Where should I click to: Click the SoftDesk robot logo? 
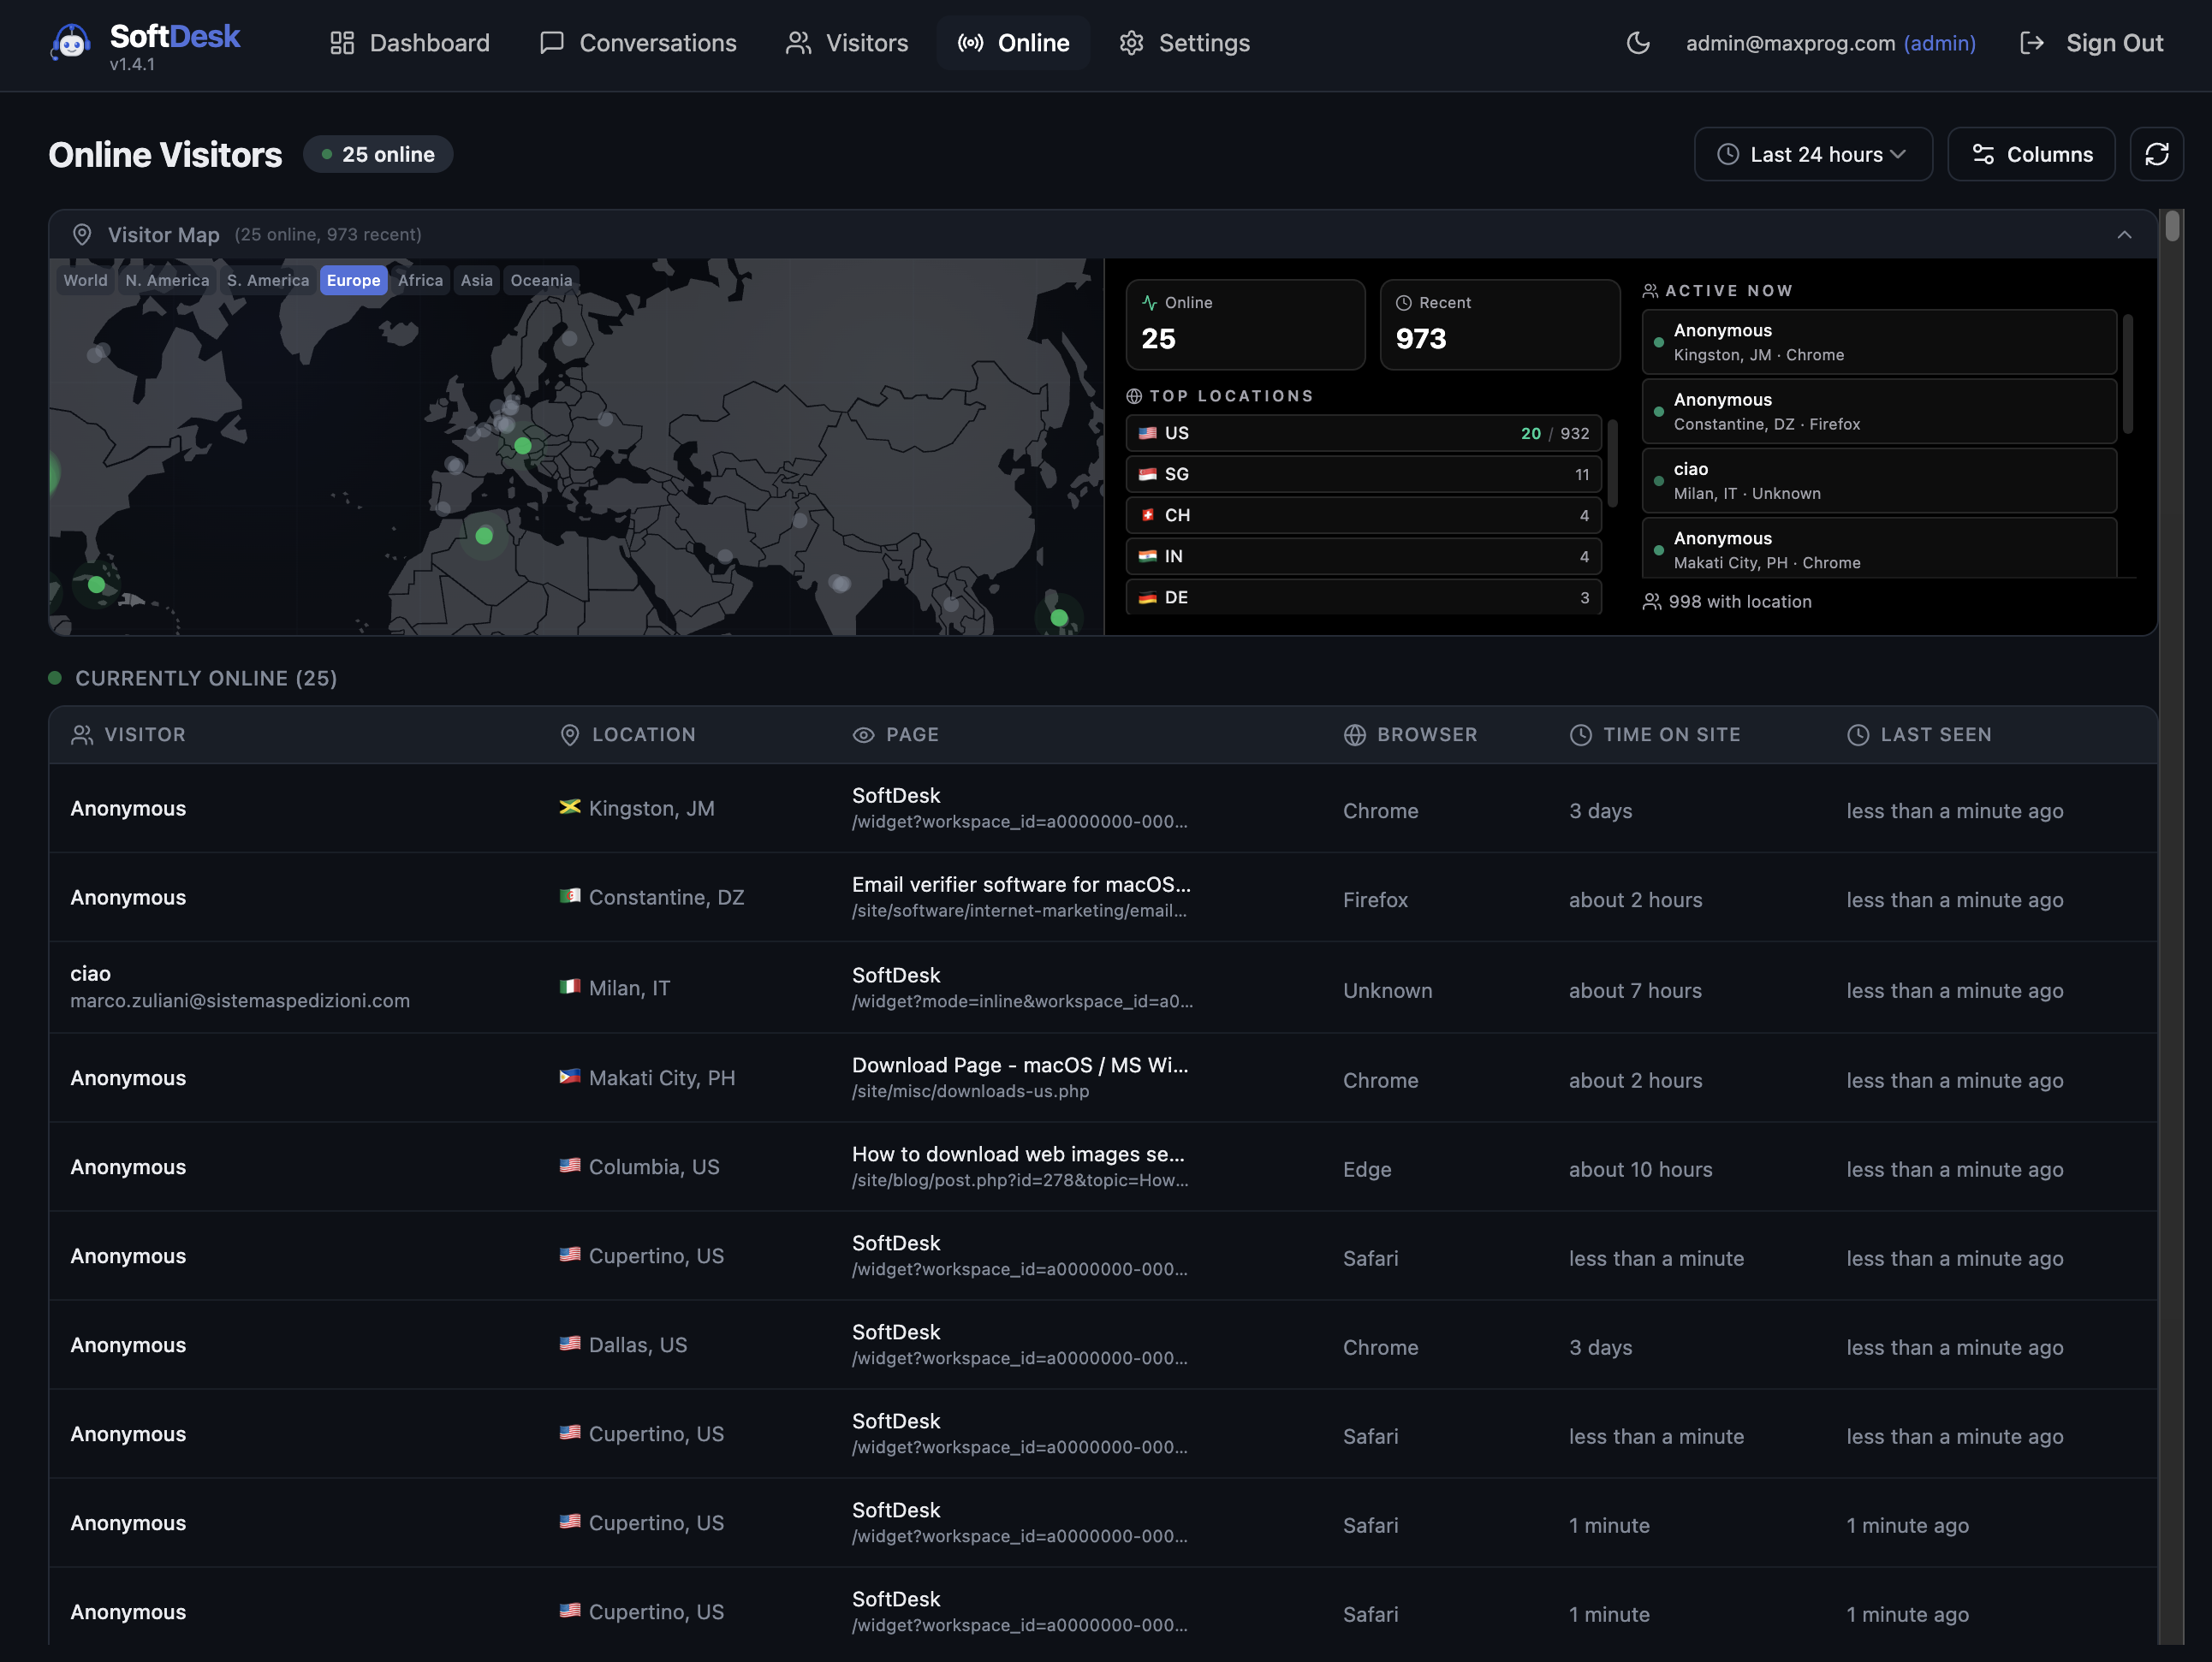[71, 43]
